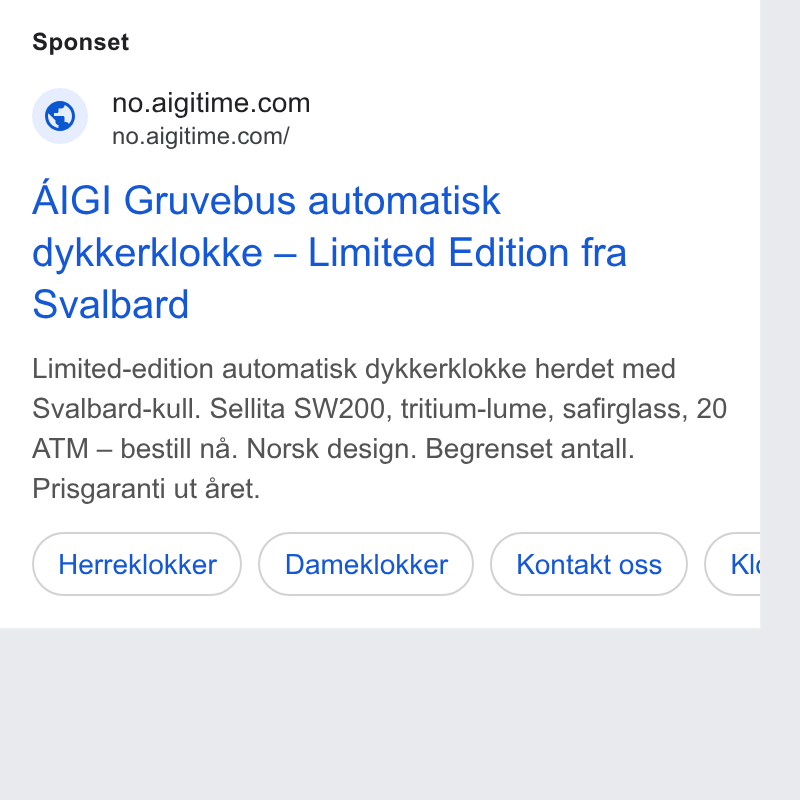800x800 pixels.
Task: Click the Begrenset antall phrase
Action: pos(530,449)
